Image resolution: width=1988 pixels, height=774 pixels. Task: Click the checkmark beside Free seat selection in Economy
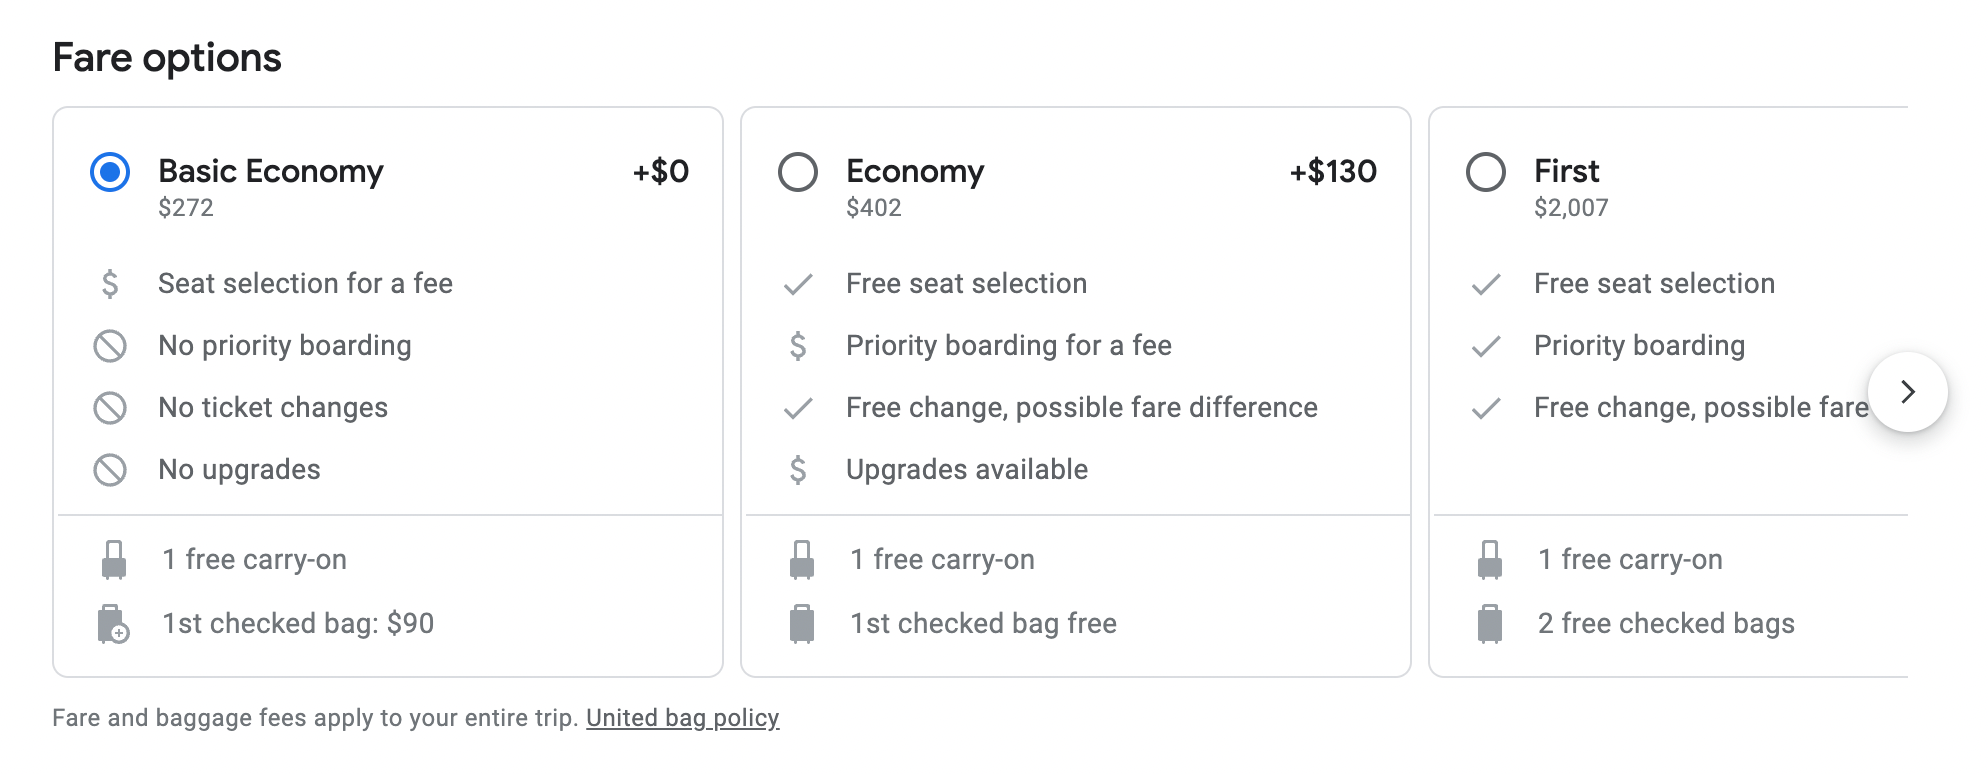(797, 284)
